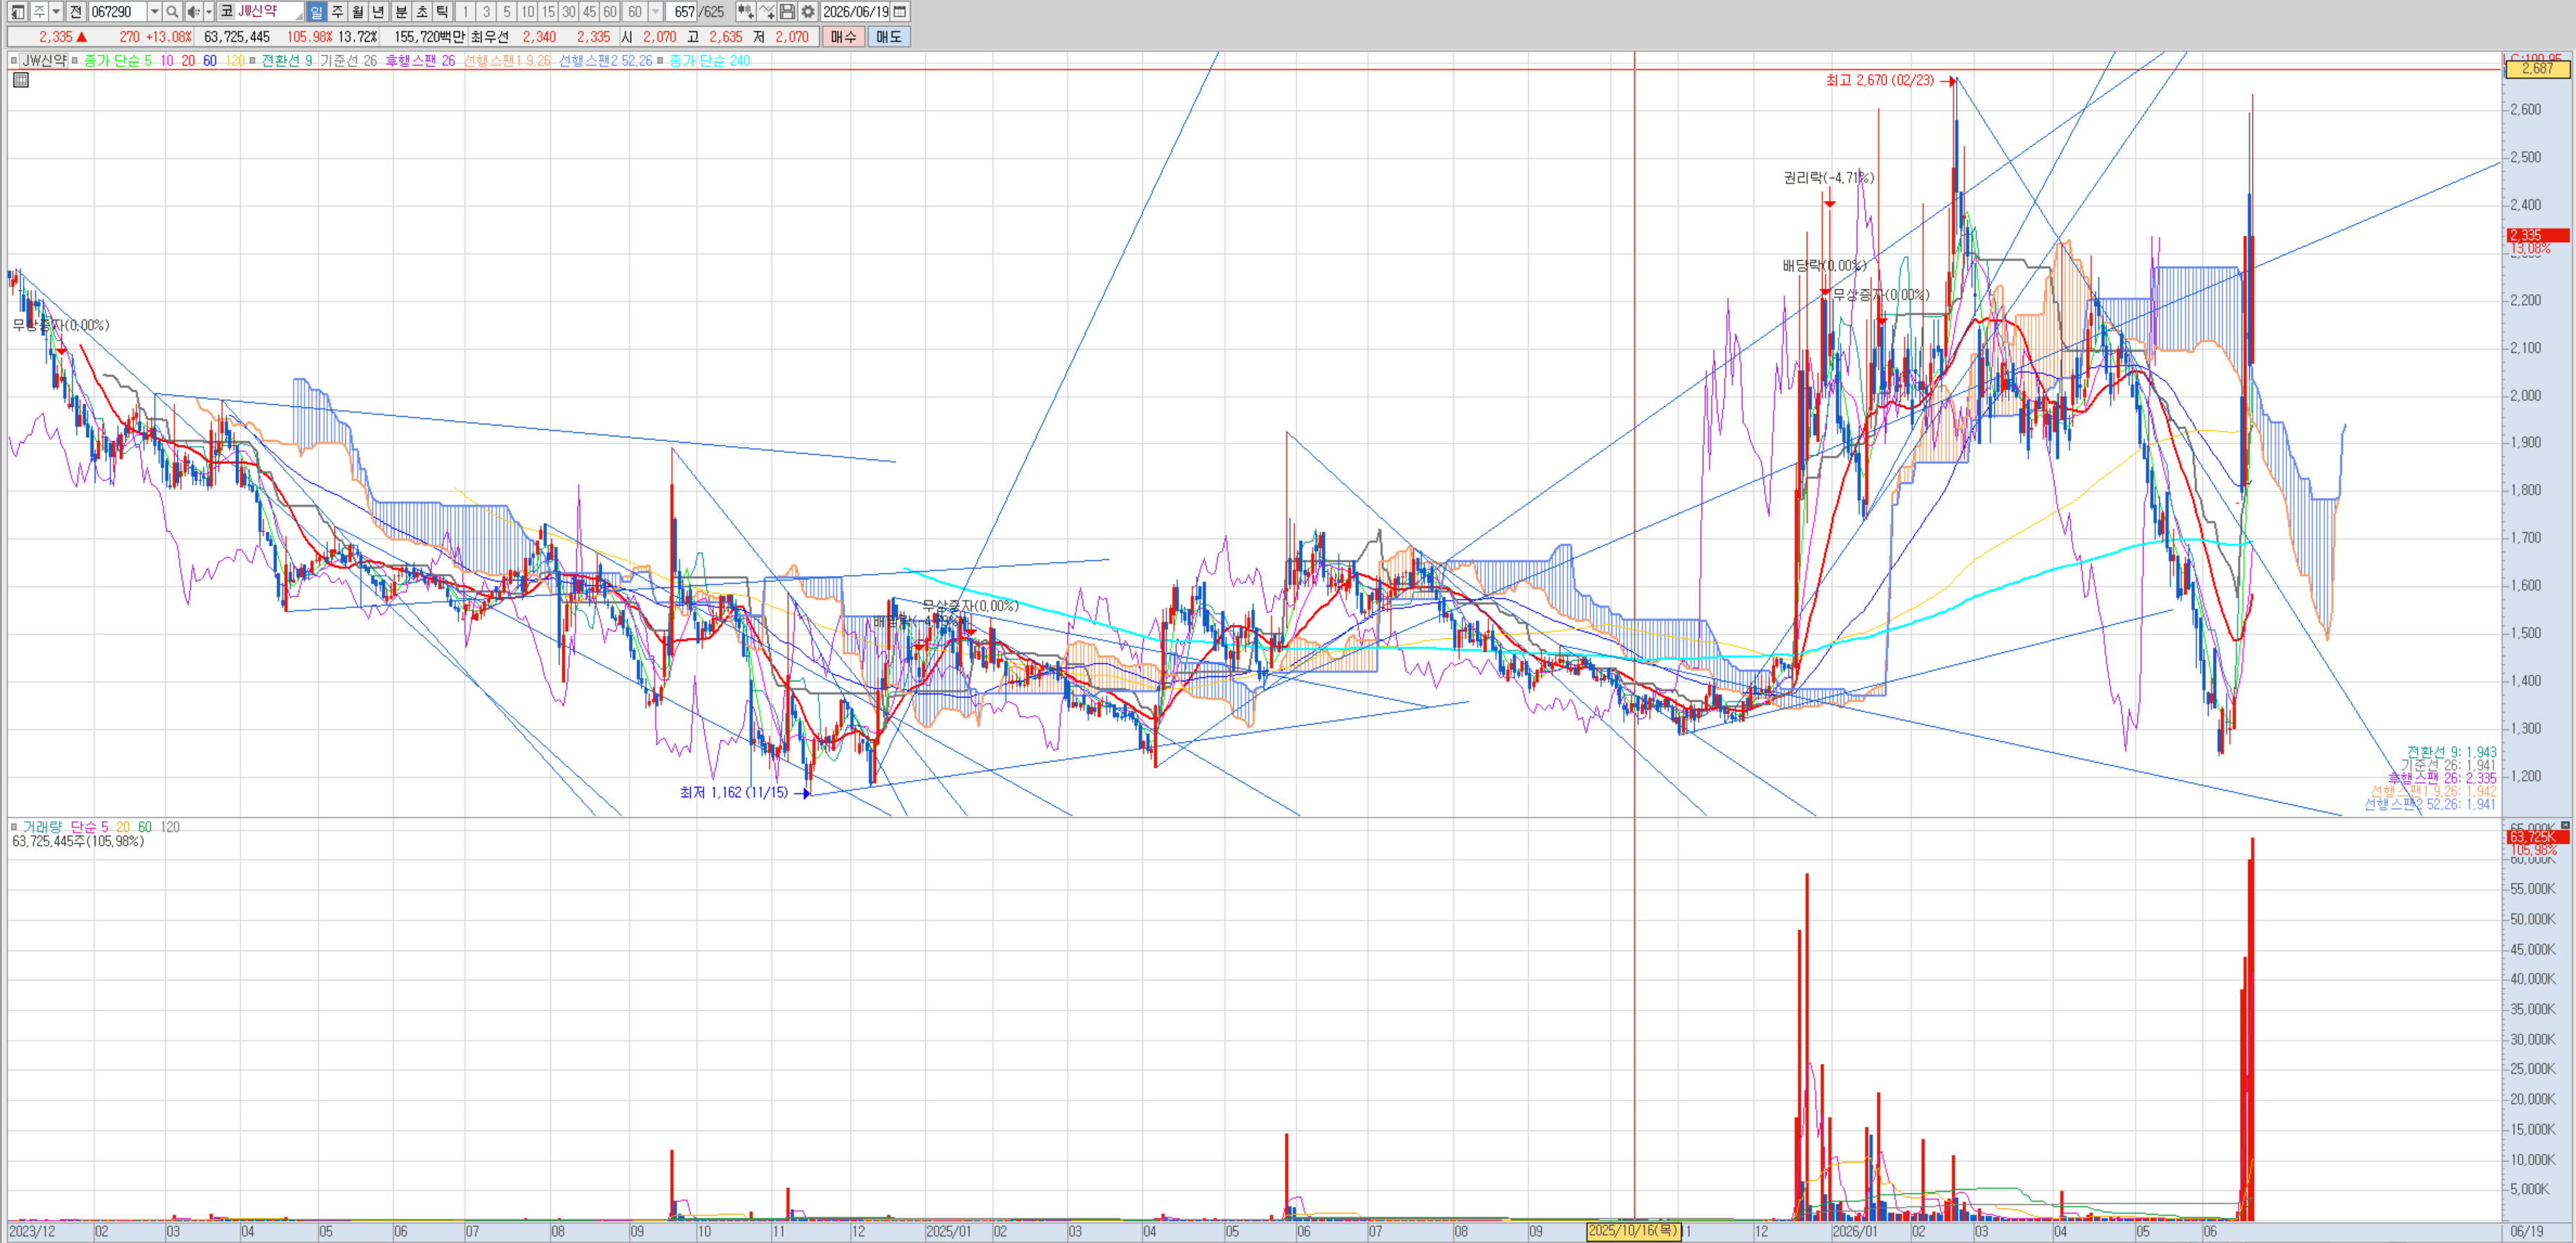Select the 주 weekly period
Viewport: 2576px width, 1243px height.
tap(337, 12)
